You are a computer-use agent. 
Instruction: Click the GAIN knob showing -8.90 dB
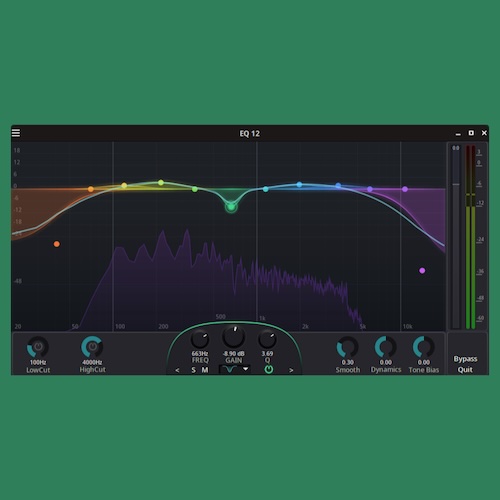(233, 336)
